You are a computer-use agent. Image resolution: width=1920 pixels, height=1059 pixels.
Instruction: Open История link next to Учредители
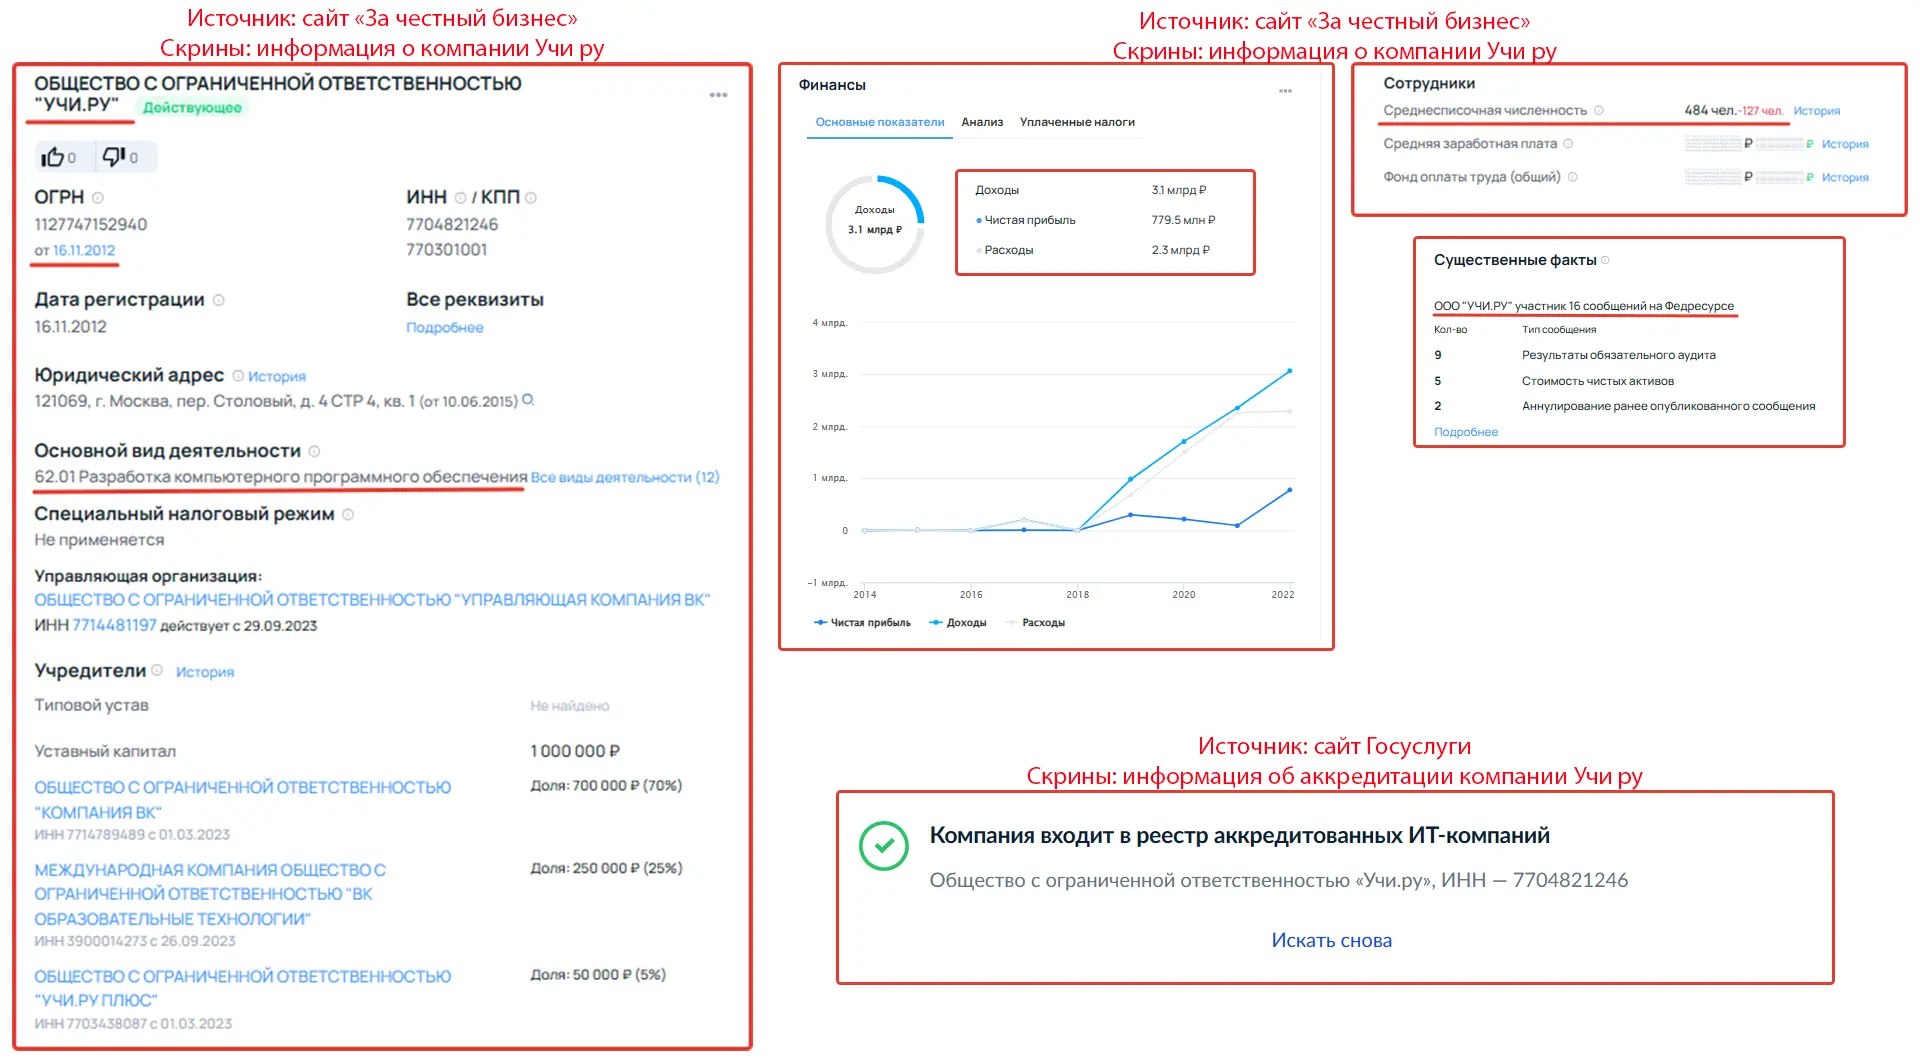pyautogui.click(x=205, y=672)
